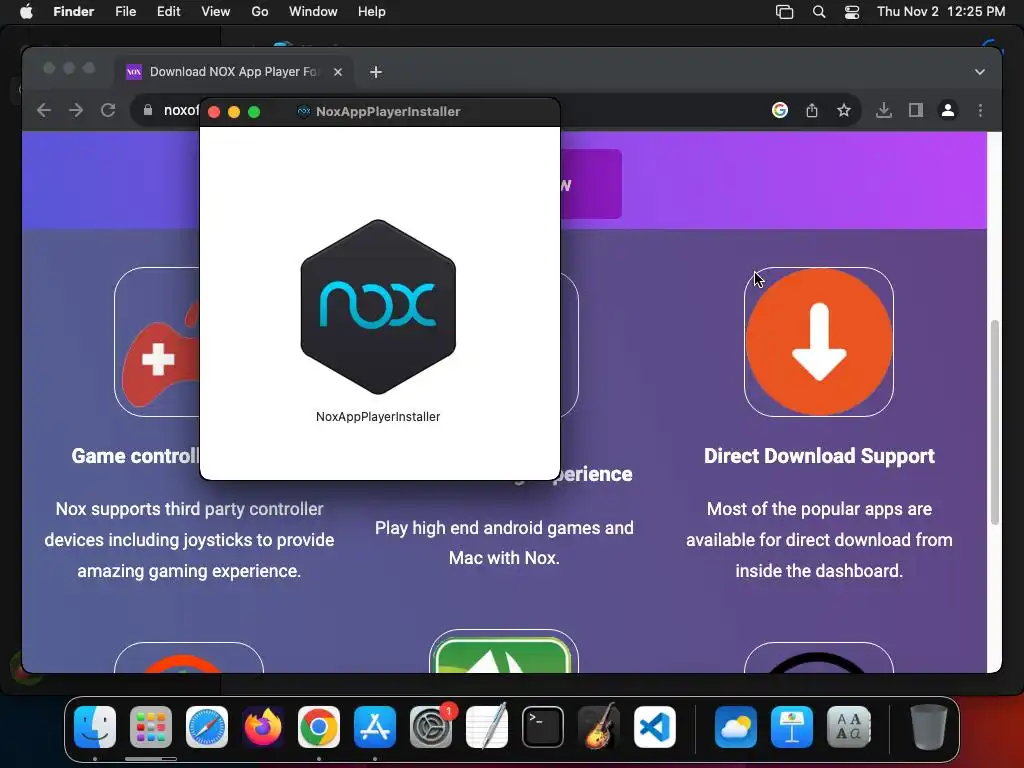Click the Game controller heading text

pyautogui.click(x=135, y=456)
